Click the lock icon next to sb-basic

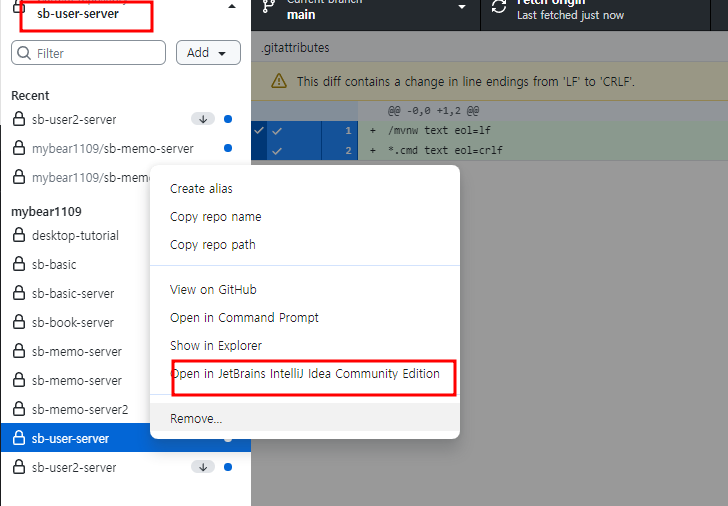click(x=19, y=264)
